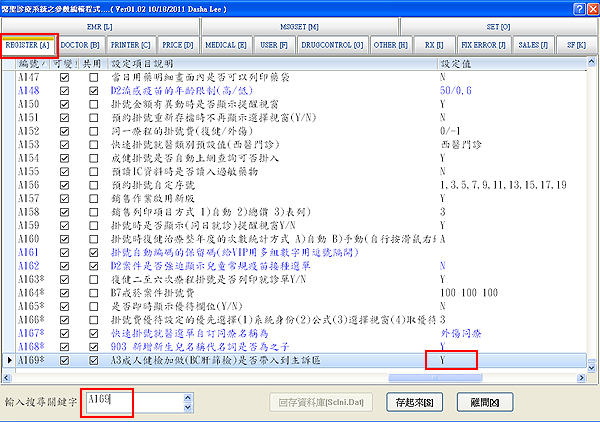Click the down arrow of the search keyword spinner
The height and width of the screenshot is (422, 600).
pyautogui.click(x=187, y=408)
